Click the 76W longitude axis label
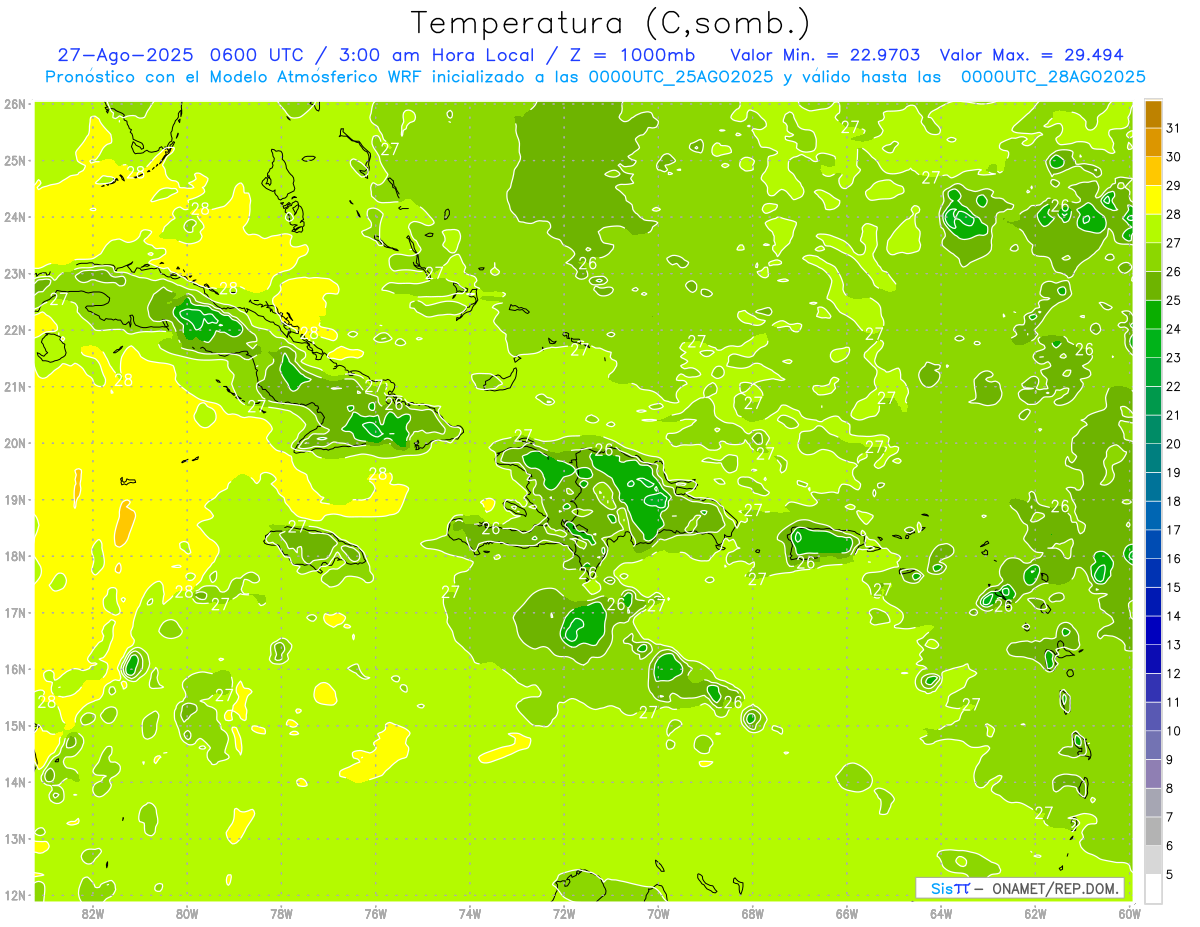Image resolution: width=1200 pixels, height=927 pixels. pyautogui.click(x=376, y=913)
